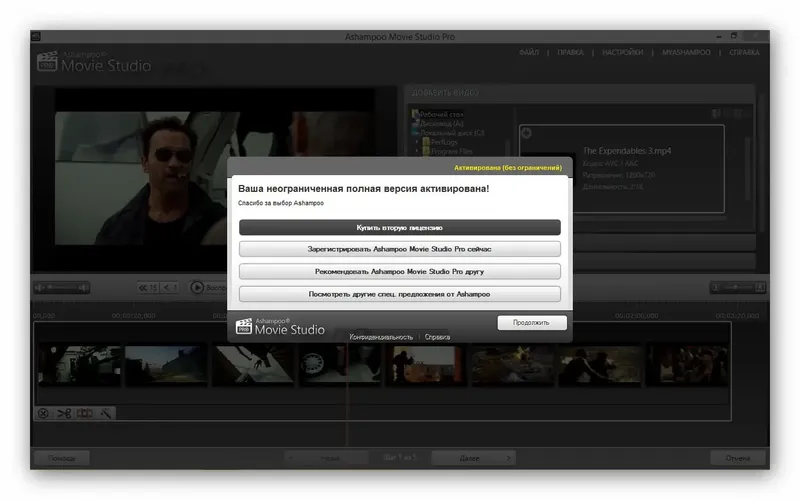
Task: Click the rewind 15 seconds button
Action: tap(147, 288)
